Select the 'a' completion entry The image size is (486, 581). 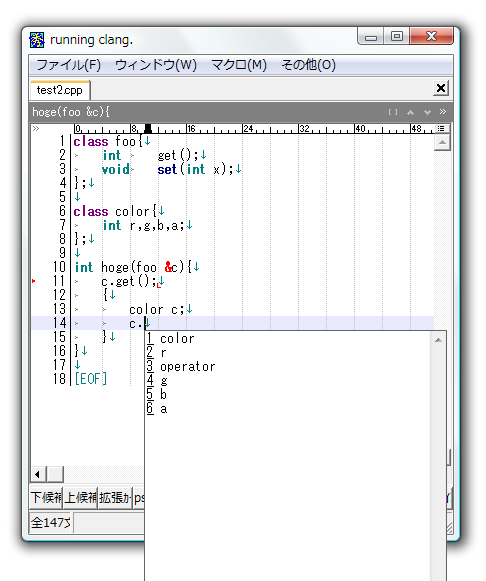click(x=287, y=409)
